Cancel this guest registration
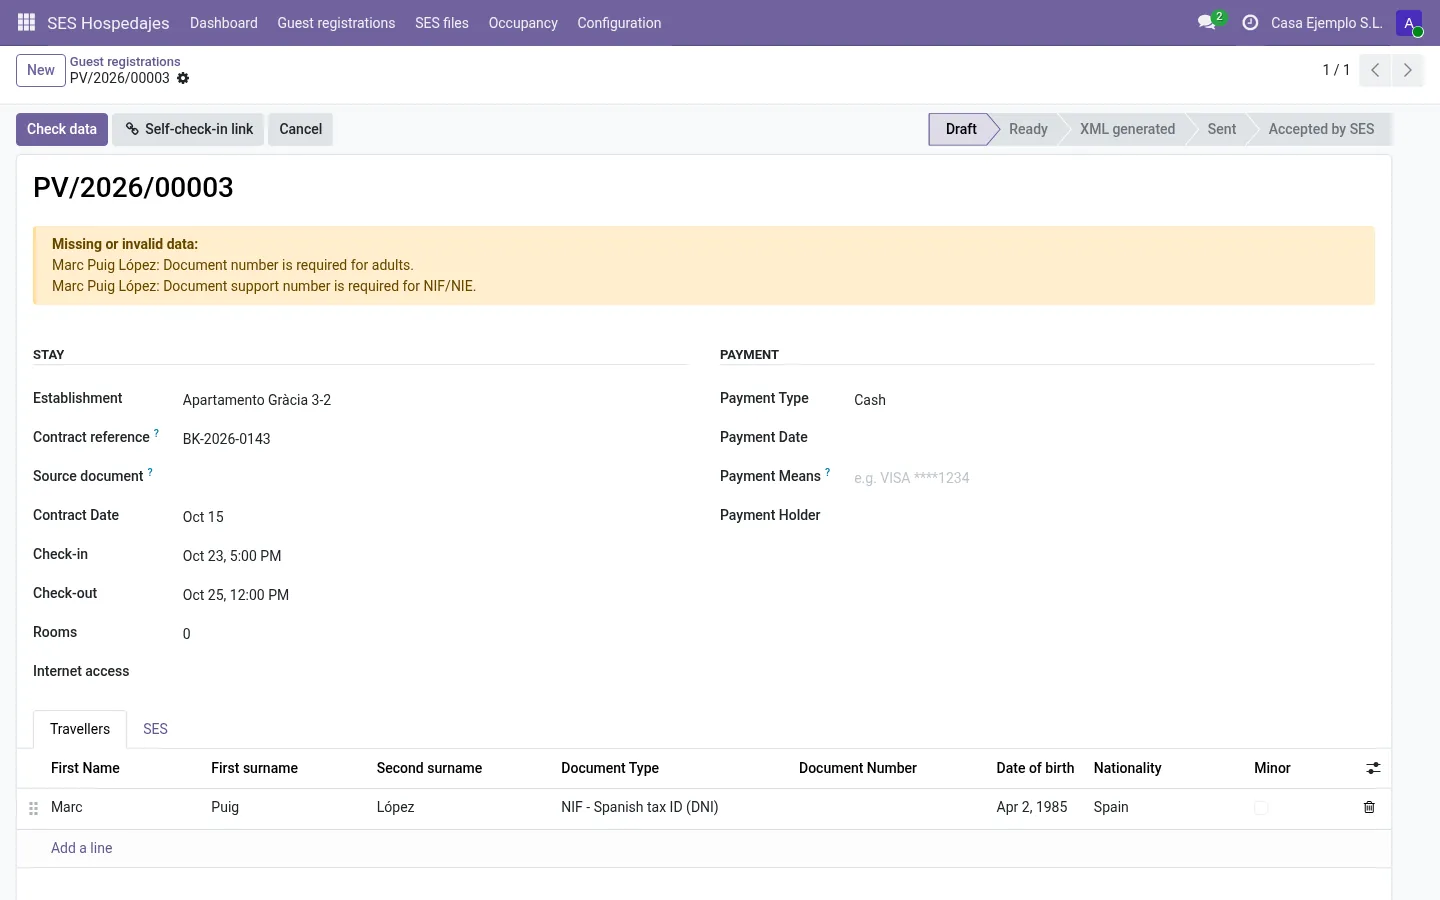The image size is (1440, 900). (300, 129)
